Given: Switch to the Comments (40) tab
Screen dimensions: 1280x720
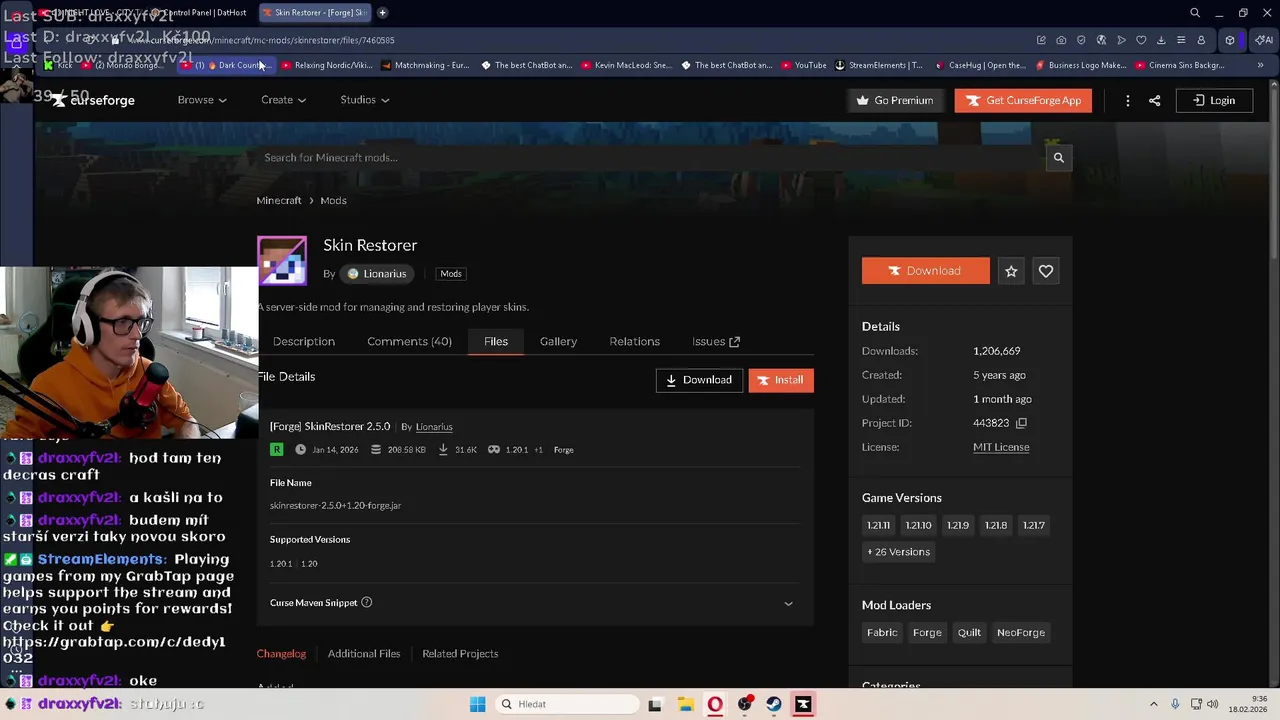Looking at the screenshot, I should (x=409, y=341).
